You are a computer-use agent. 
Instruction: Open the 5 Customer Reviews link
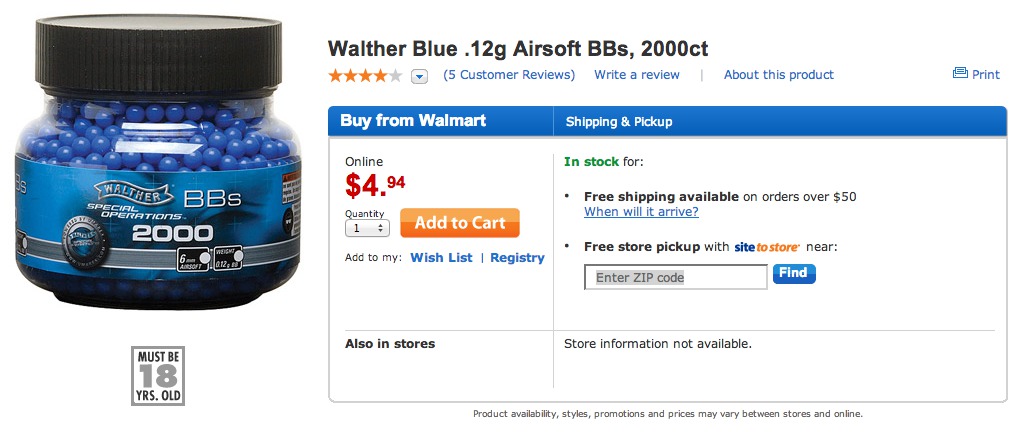pyautogui.click(x=510, y=75)
